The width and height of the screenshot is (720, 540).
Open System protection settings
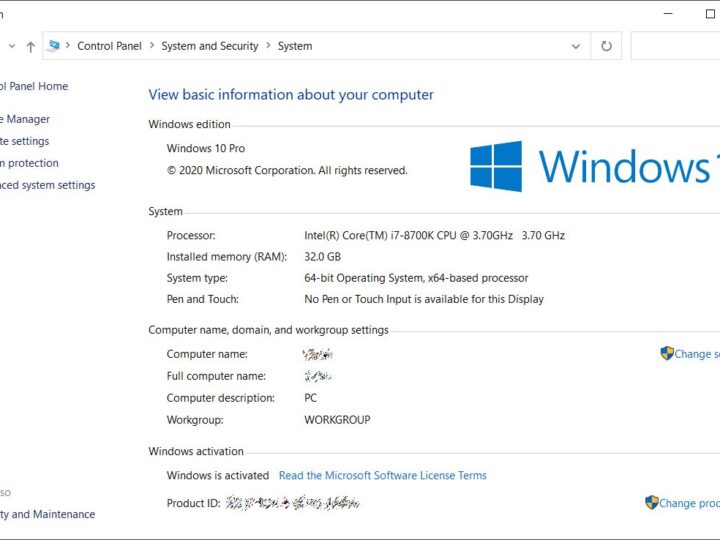click(x=32, y=163)
